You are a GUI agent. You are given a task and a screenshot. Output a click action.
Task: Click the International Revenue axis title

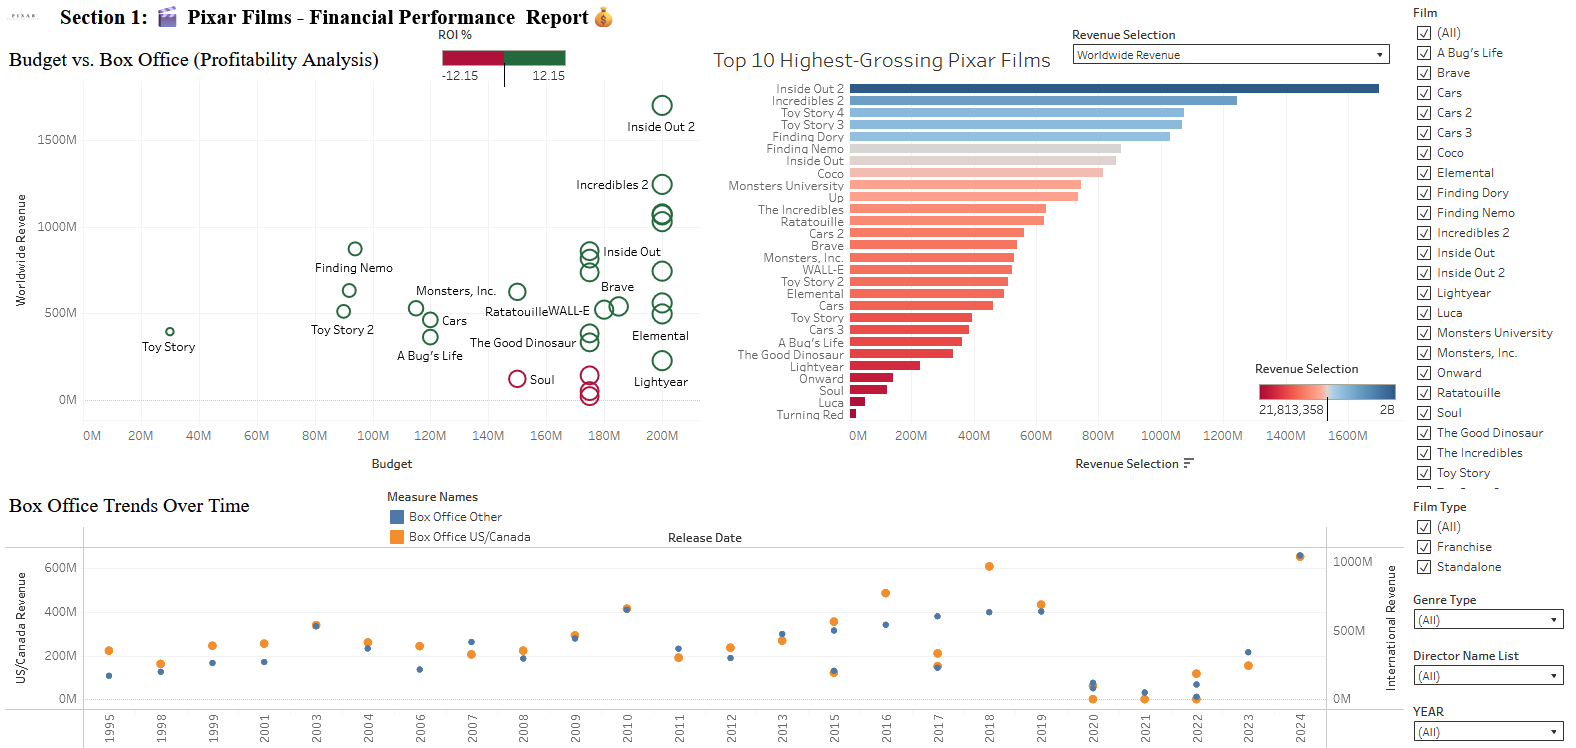1390,627
